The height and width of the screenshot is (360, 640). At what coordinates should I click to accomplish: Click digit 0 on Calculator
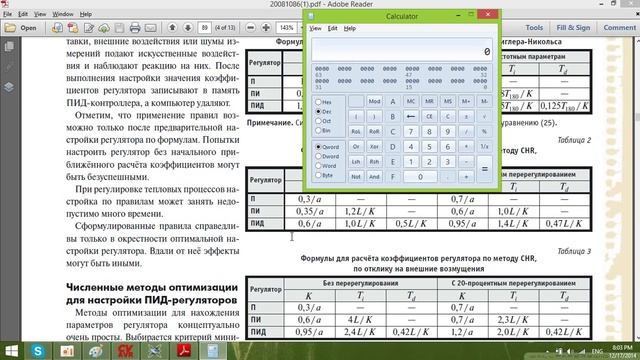(x=420, y=177)
